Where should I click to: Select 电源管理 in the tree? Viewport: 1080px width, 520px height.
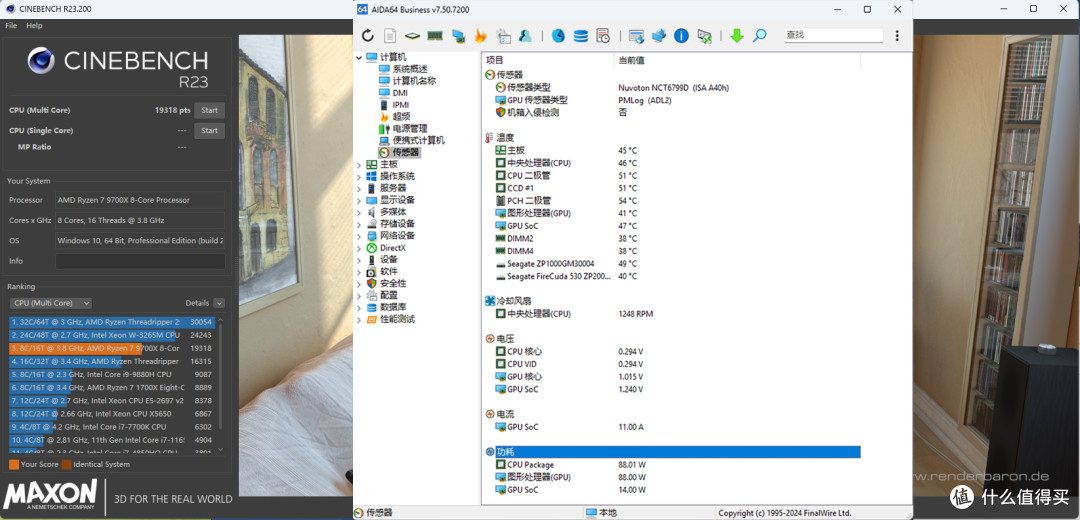(x=410, y=129)
